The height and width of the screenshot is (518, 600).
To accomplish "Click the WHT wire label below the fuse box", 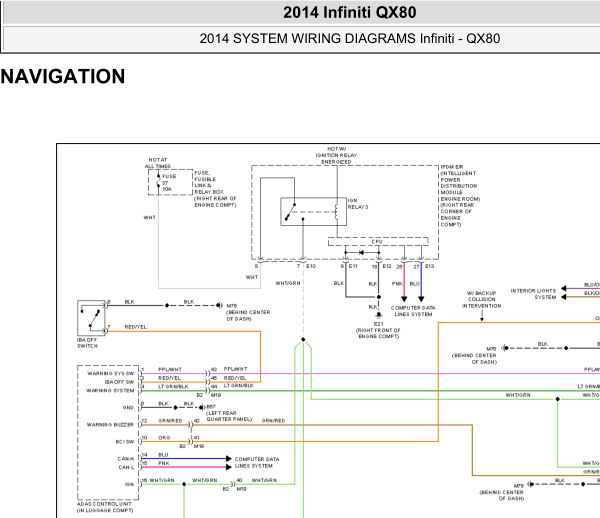I will [149, 217].
